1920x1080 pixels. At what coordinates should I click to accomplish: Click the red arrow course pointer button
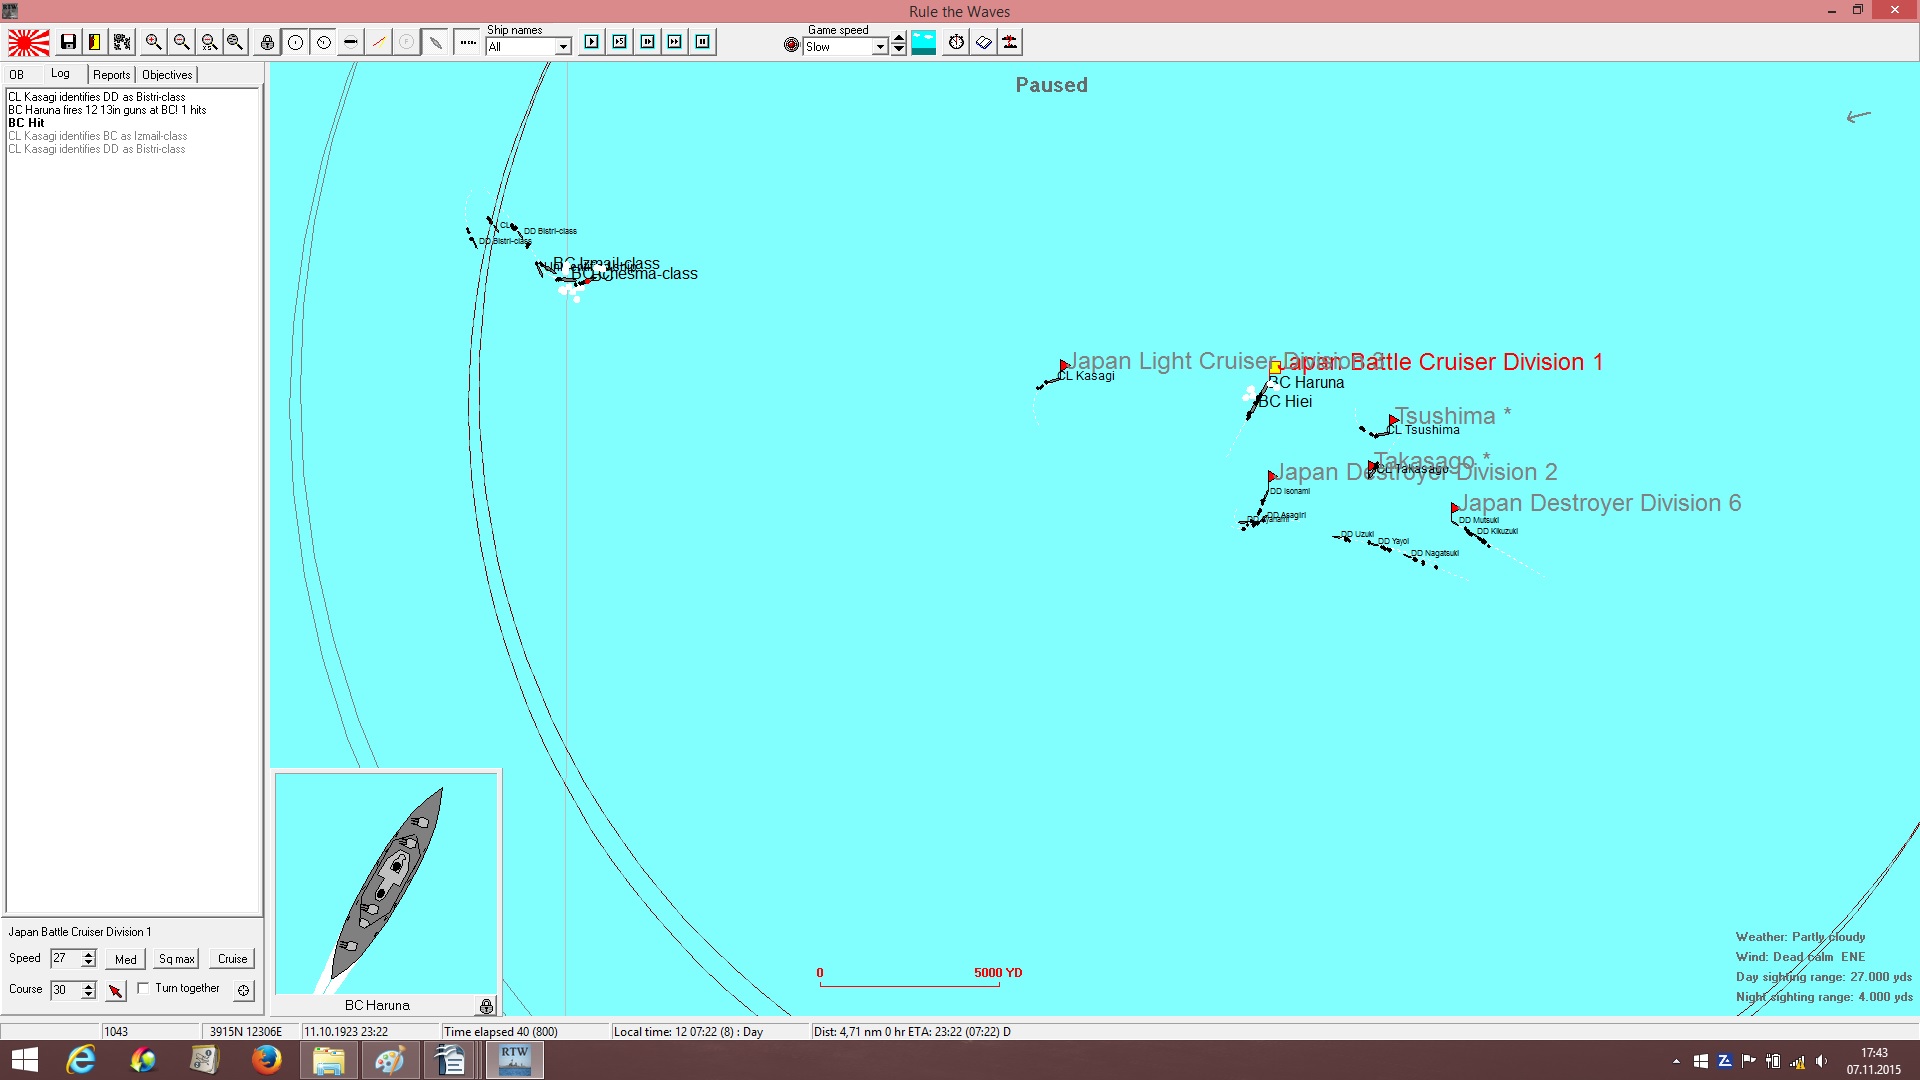coord(116,990)
